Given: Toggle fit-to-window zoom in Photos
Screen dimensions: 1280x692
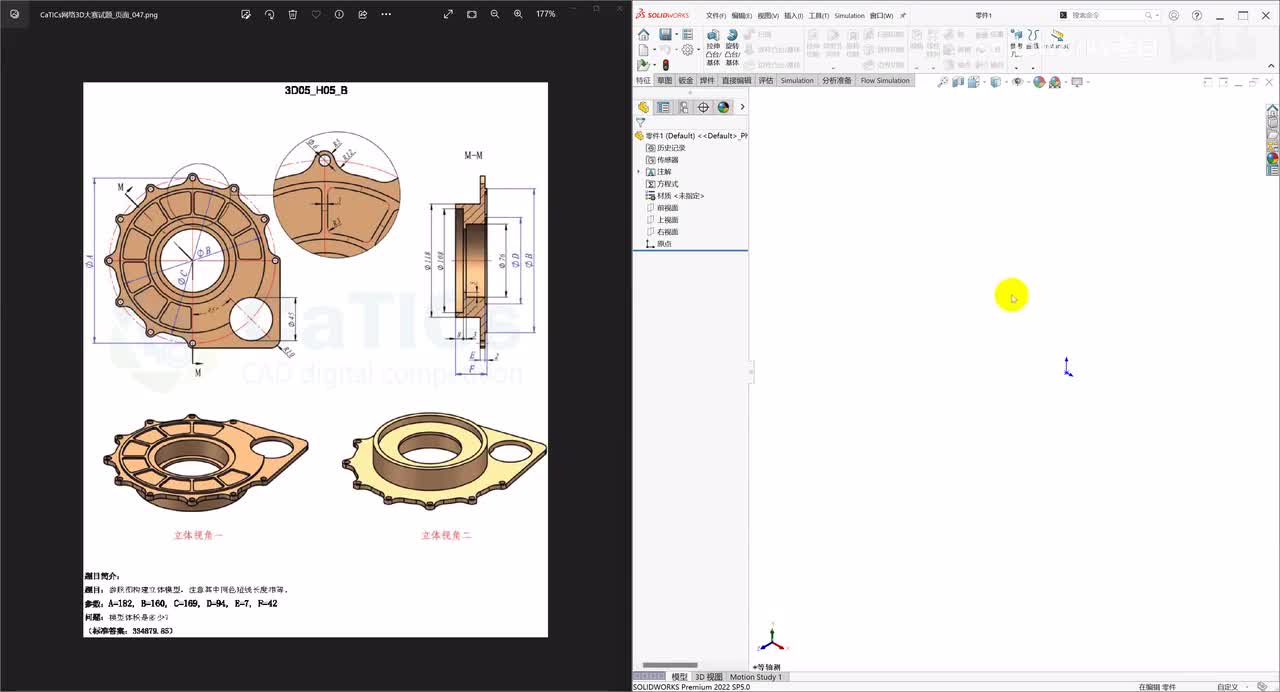Looking at the screenshot, I should [x=472, y=14].
